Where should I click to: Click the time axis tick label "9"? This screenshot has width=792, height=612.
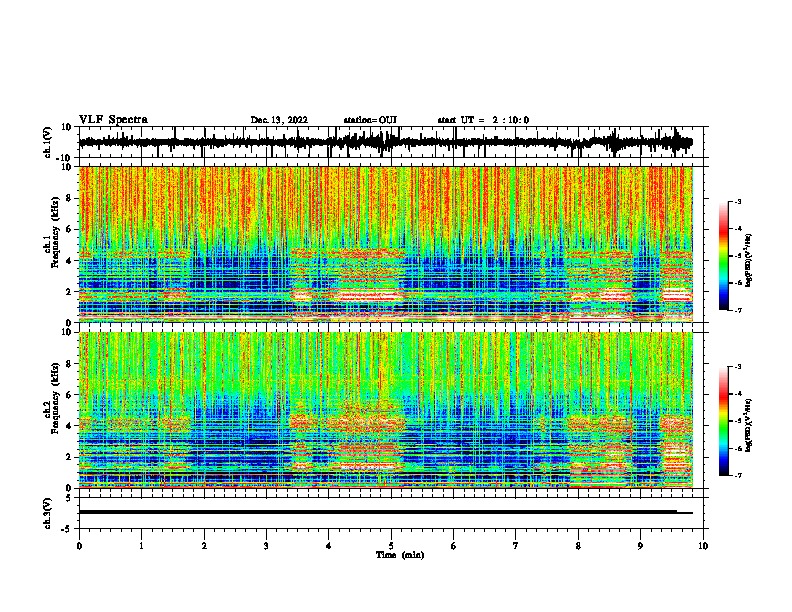tap(640, 546)
